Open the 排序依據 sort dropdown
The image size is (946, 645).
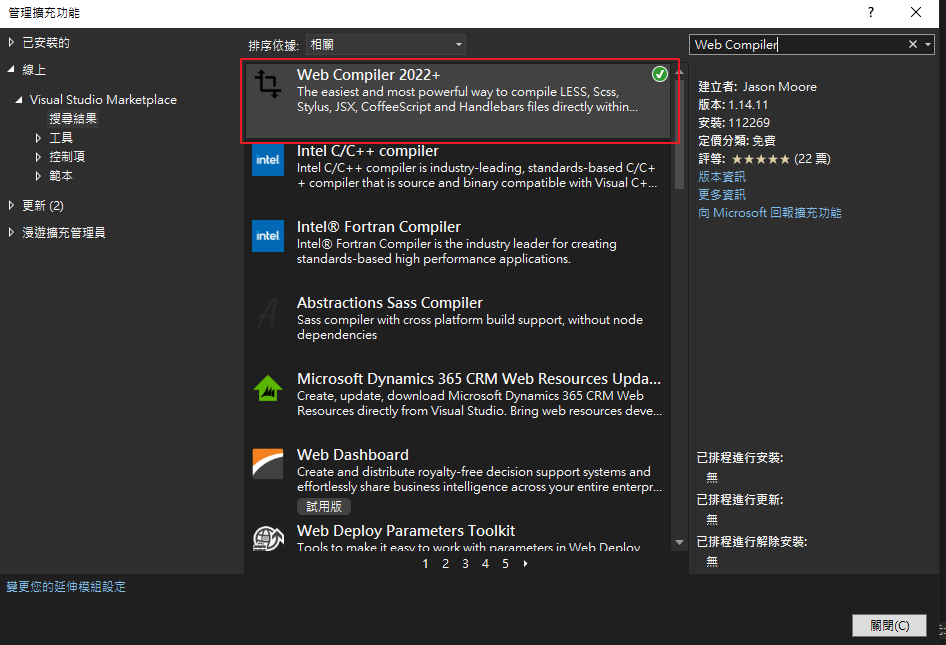click(386, 45)
